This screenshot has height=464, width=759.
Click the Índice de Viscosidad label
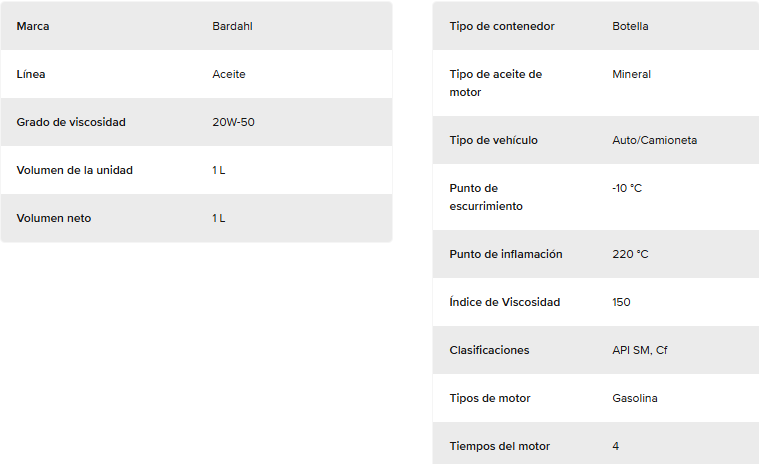[x=504, y=302]
